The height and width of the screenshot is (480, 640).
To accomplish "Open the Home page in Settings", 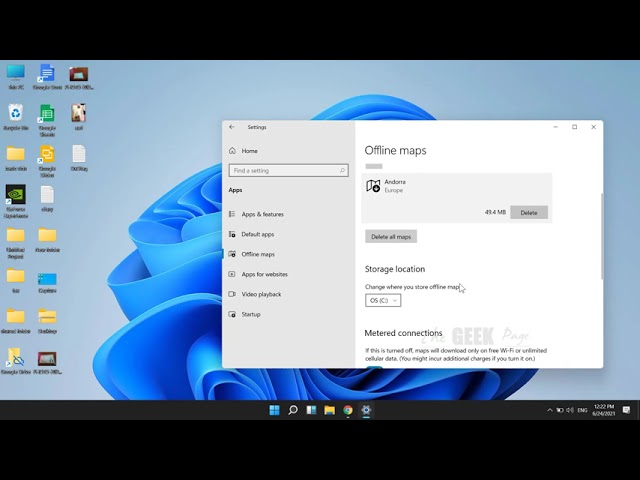I will tap(249, 151).
